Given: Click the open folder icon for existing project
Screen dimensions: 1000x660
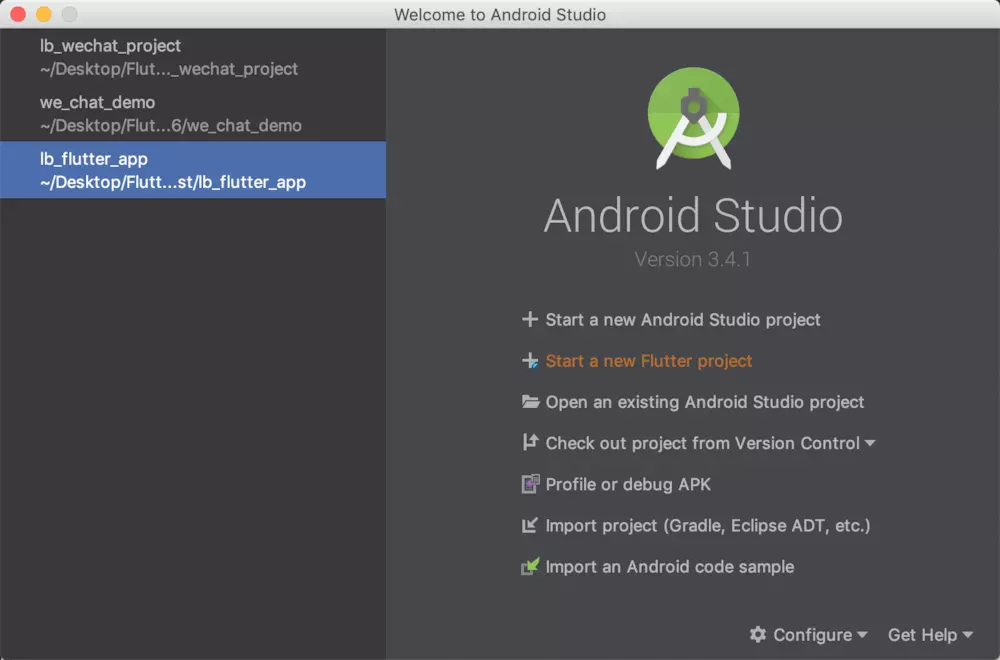Looking at the screenshot, I should 530,402.
